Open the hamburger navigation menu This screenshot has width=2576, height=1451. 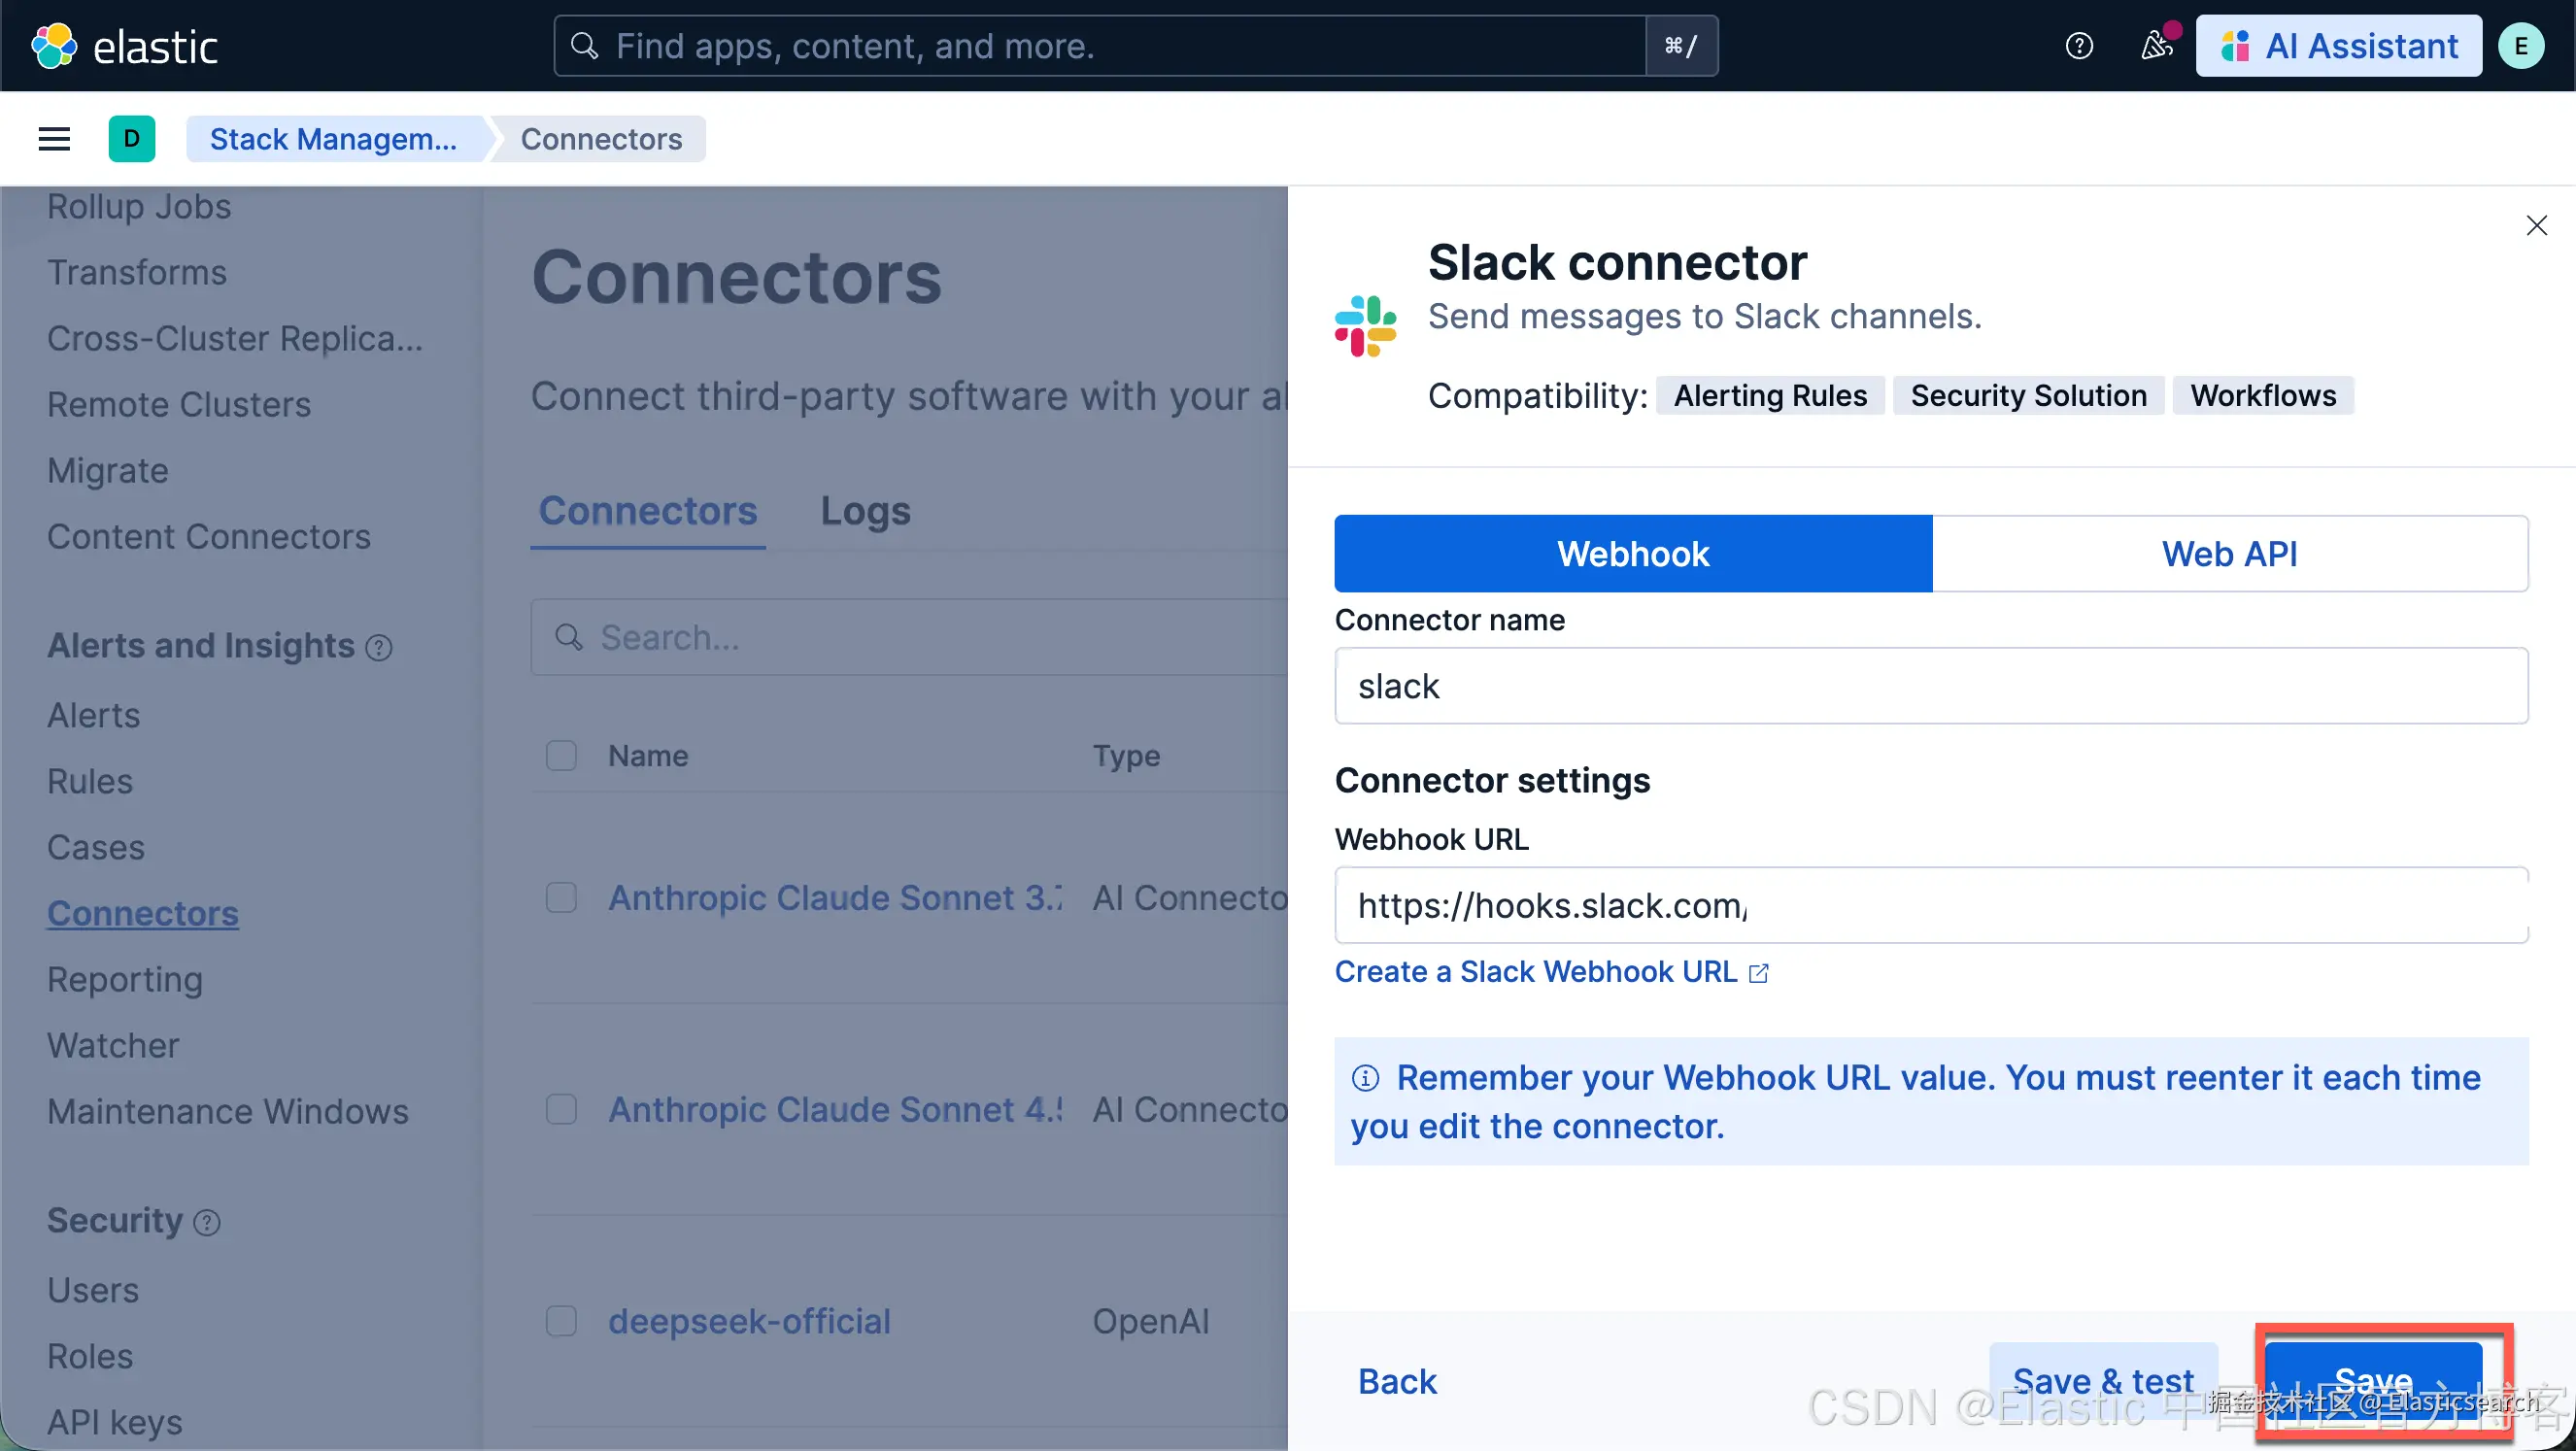(54, 139)
